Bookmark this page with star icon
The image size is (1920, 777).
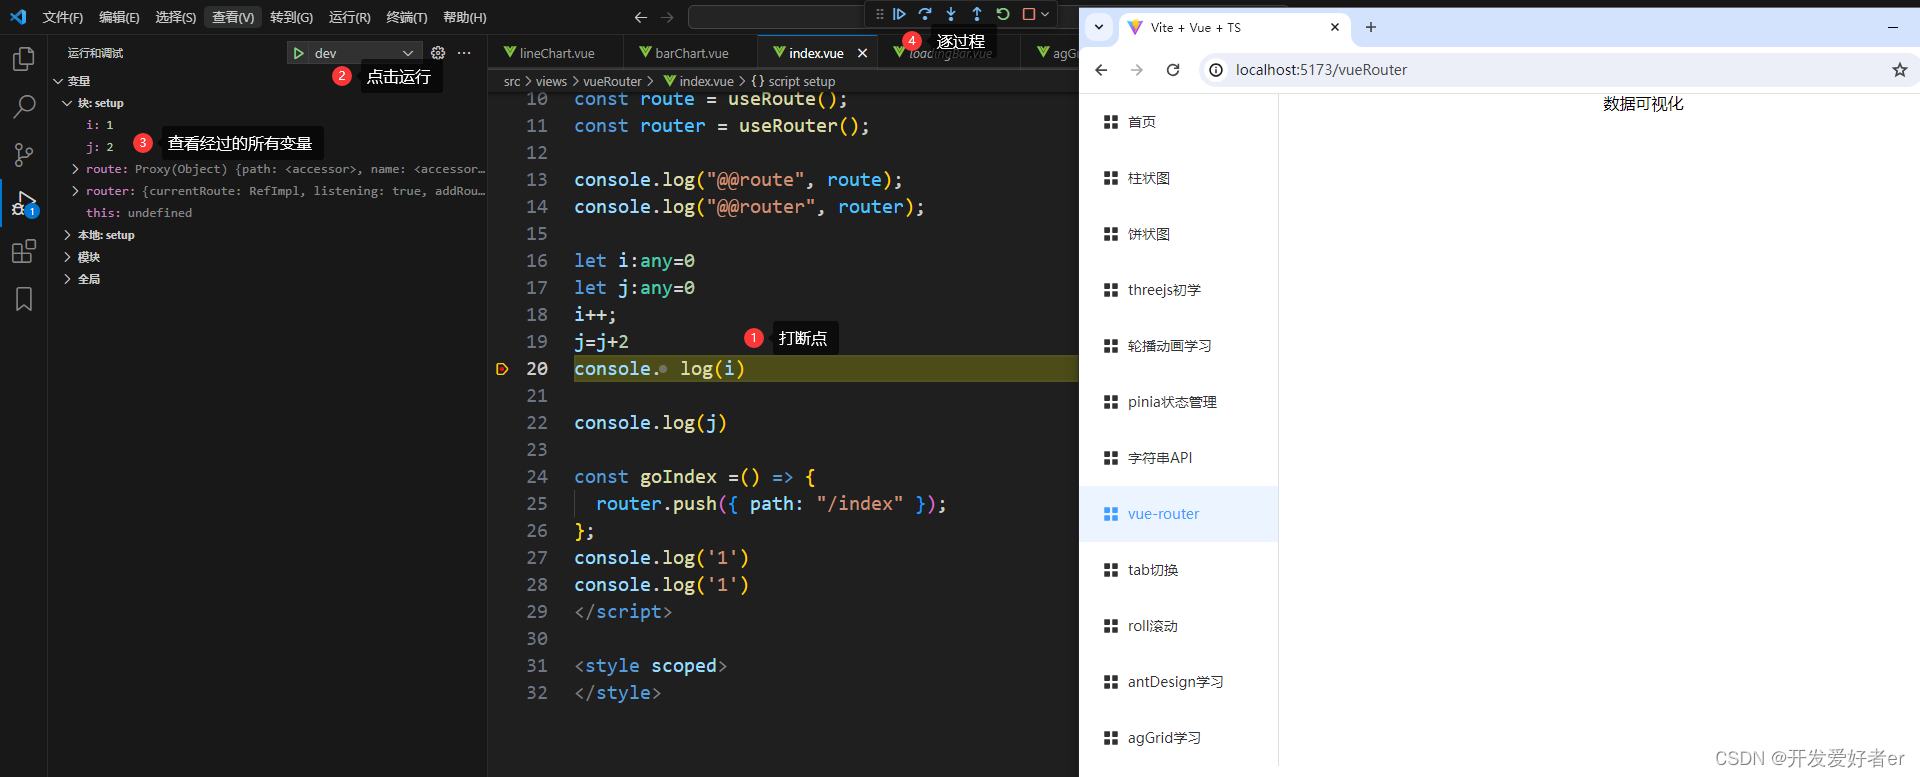pos(1900,70)
